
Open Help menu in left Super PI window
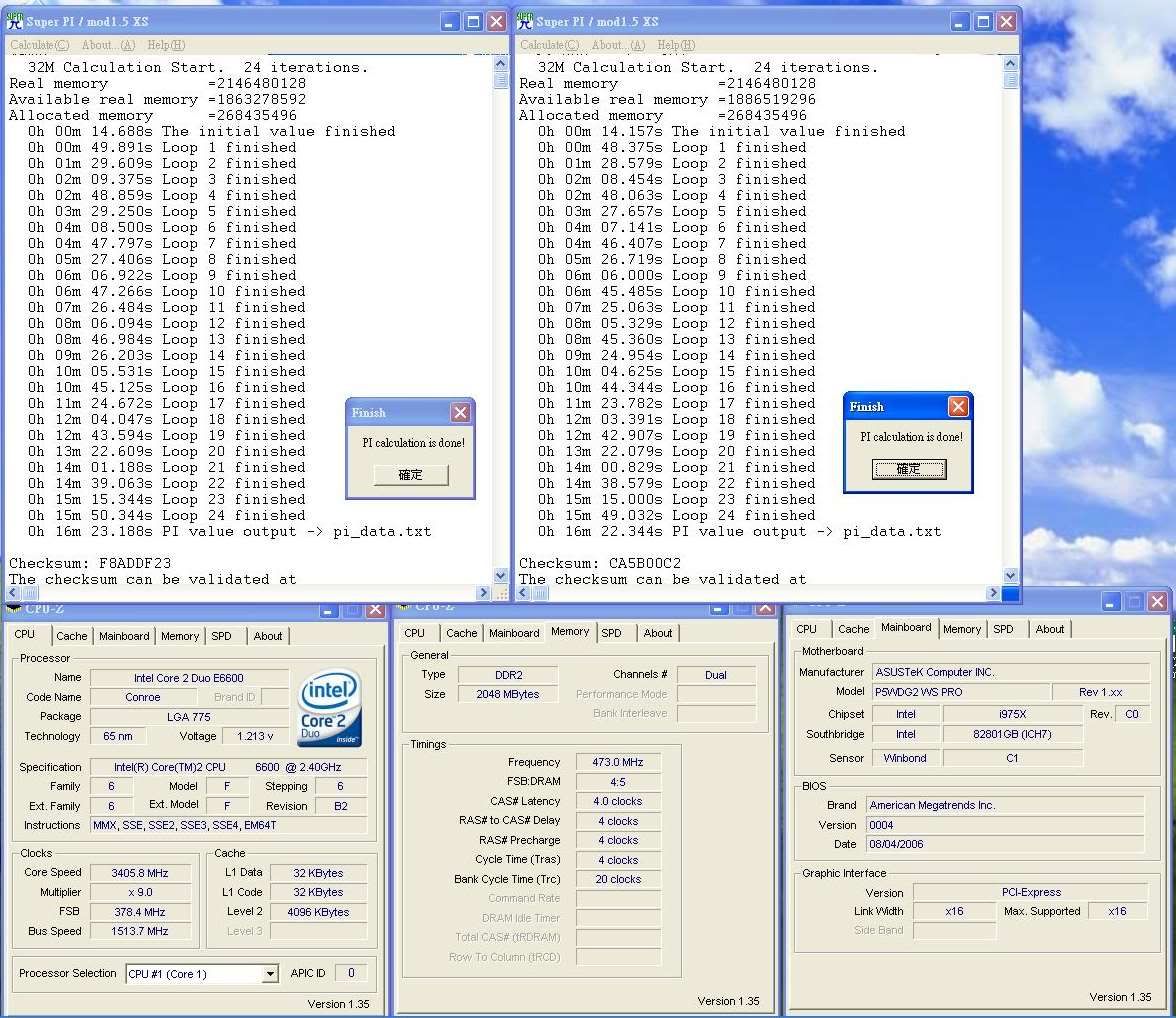tap(166, 45)
